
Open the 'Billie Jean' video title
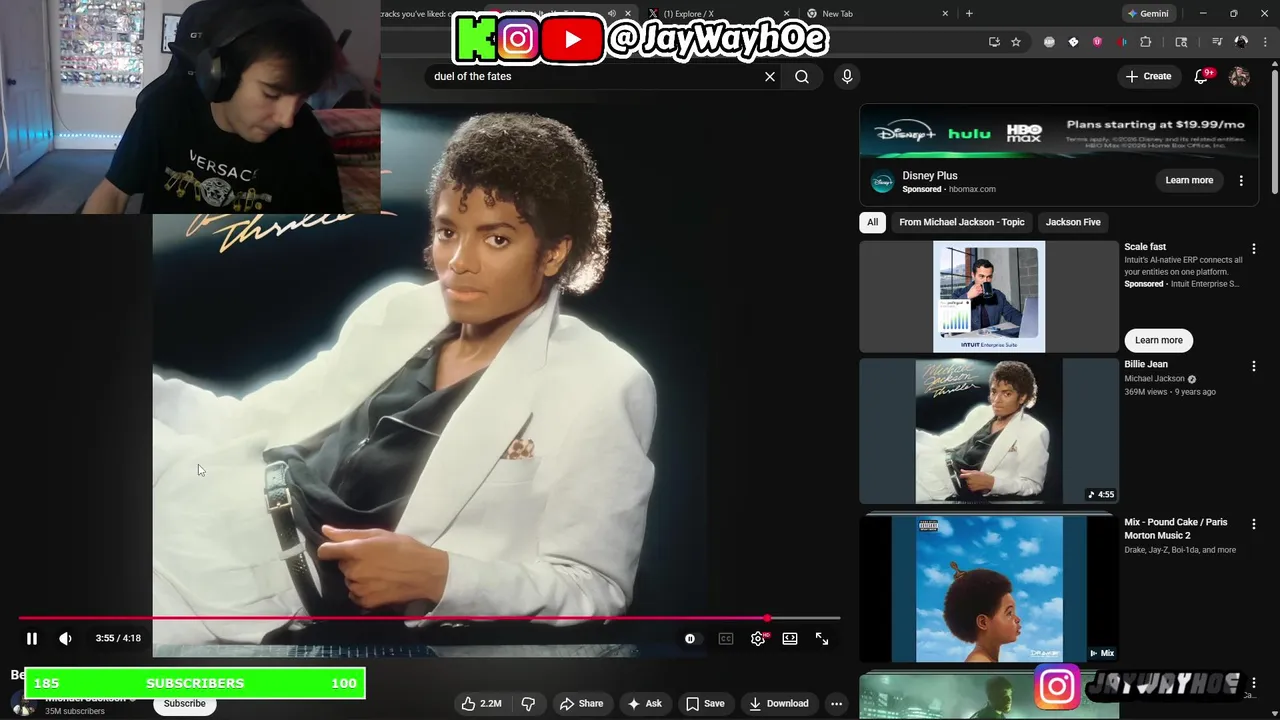click(x=1146, y=364)
